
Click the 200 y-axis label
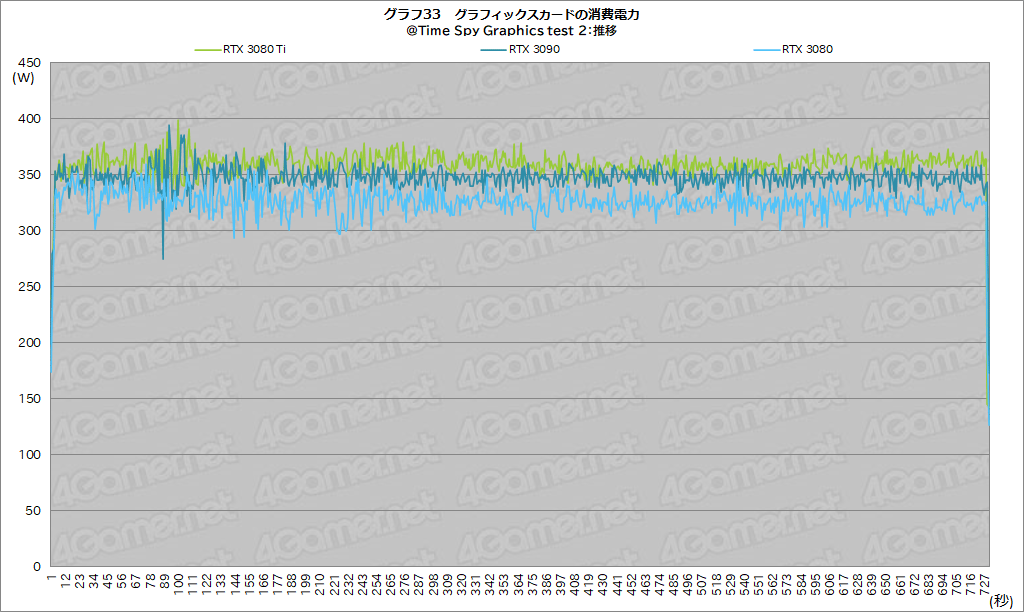pyautogui.click(x=29, y=342)
